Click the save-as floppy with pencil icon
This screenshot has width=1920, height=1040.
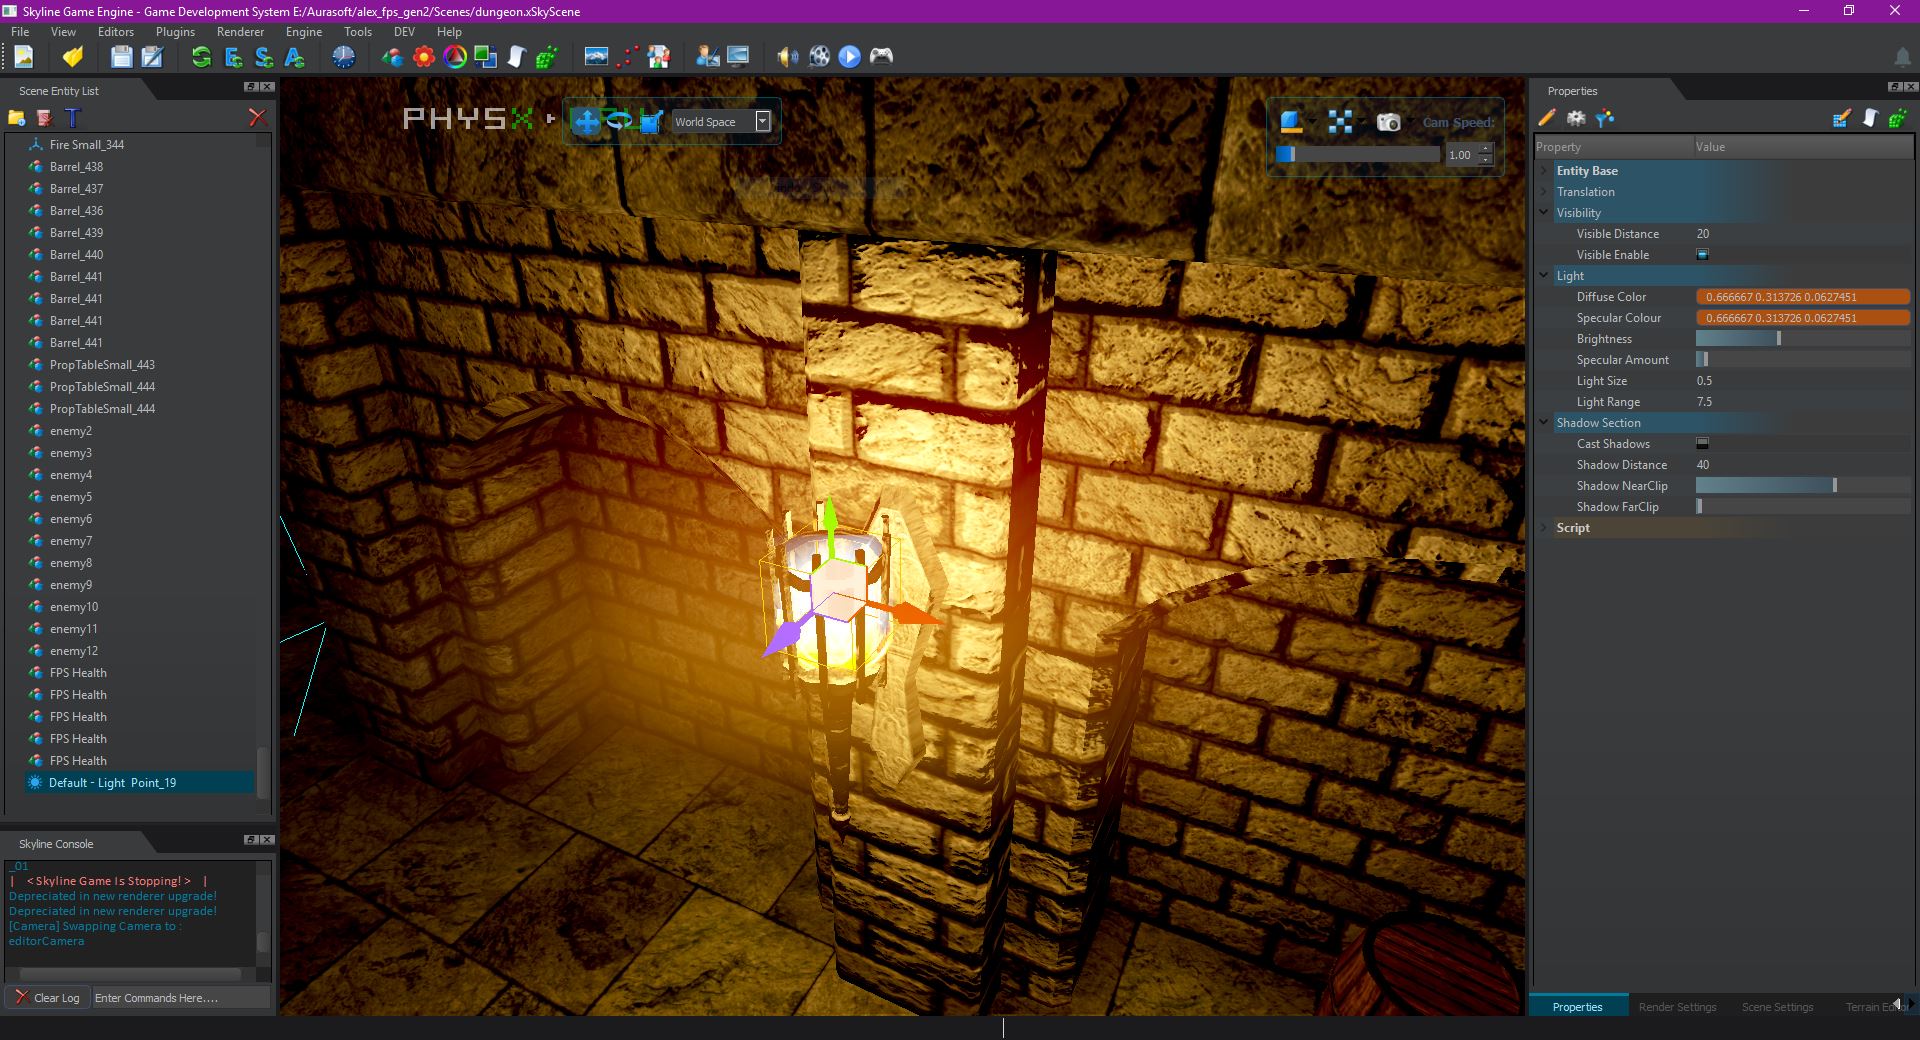pyautogui.click(x=152, y=57)
